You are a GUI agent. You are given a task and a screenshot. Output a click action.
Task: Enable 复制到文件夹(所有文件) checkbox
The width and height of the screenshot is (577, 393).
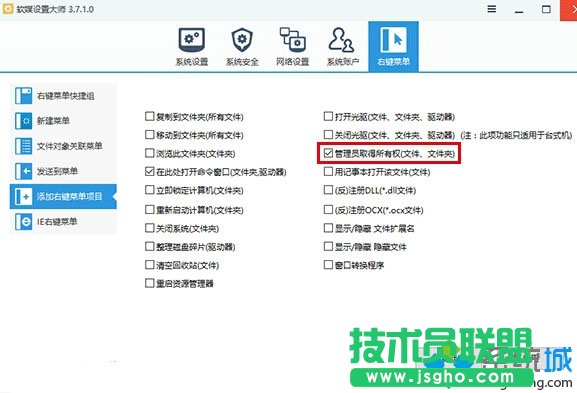tap(149, 117)
